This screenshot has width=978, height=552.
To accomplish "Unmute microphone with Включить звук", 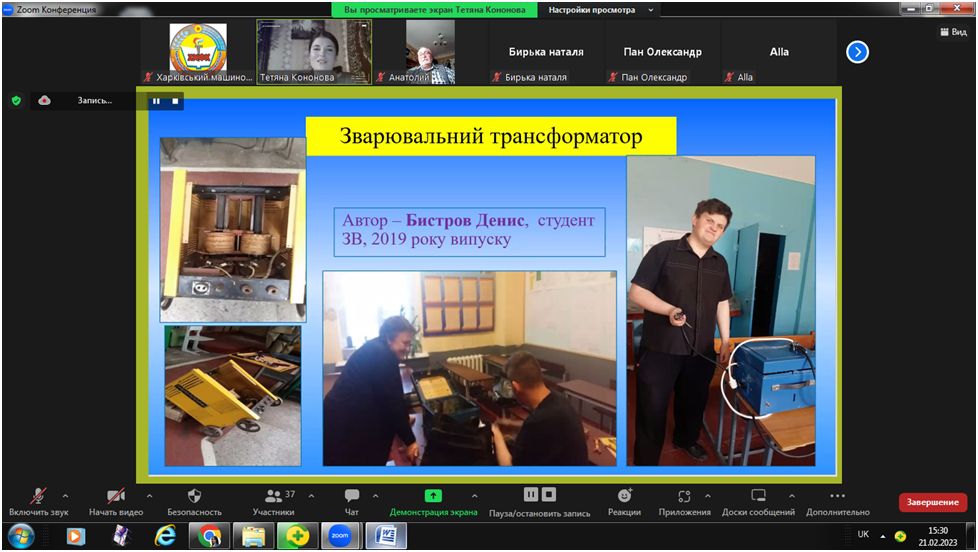I will coord(38,502).
